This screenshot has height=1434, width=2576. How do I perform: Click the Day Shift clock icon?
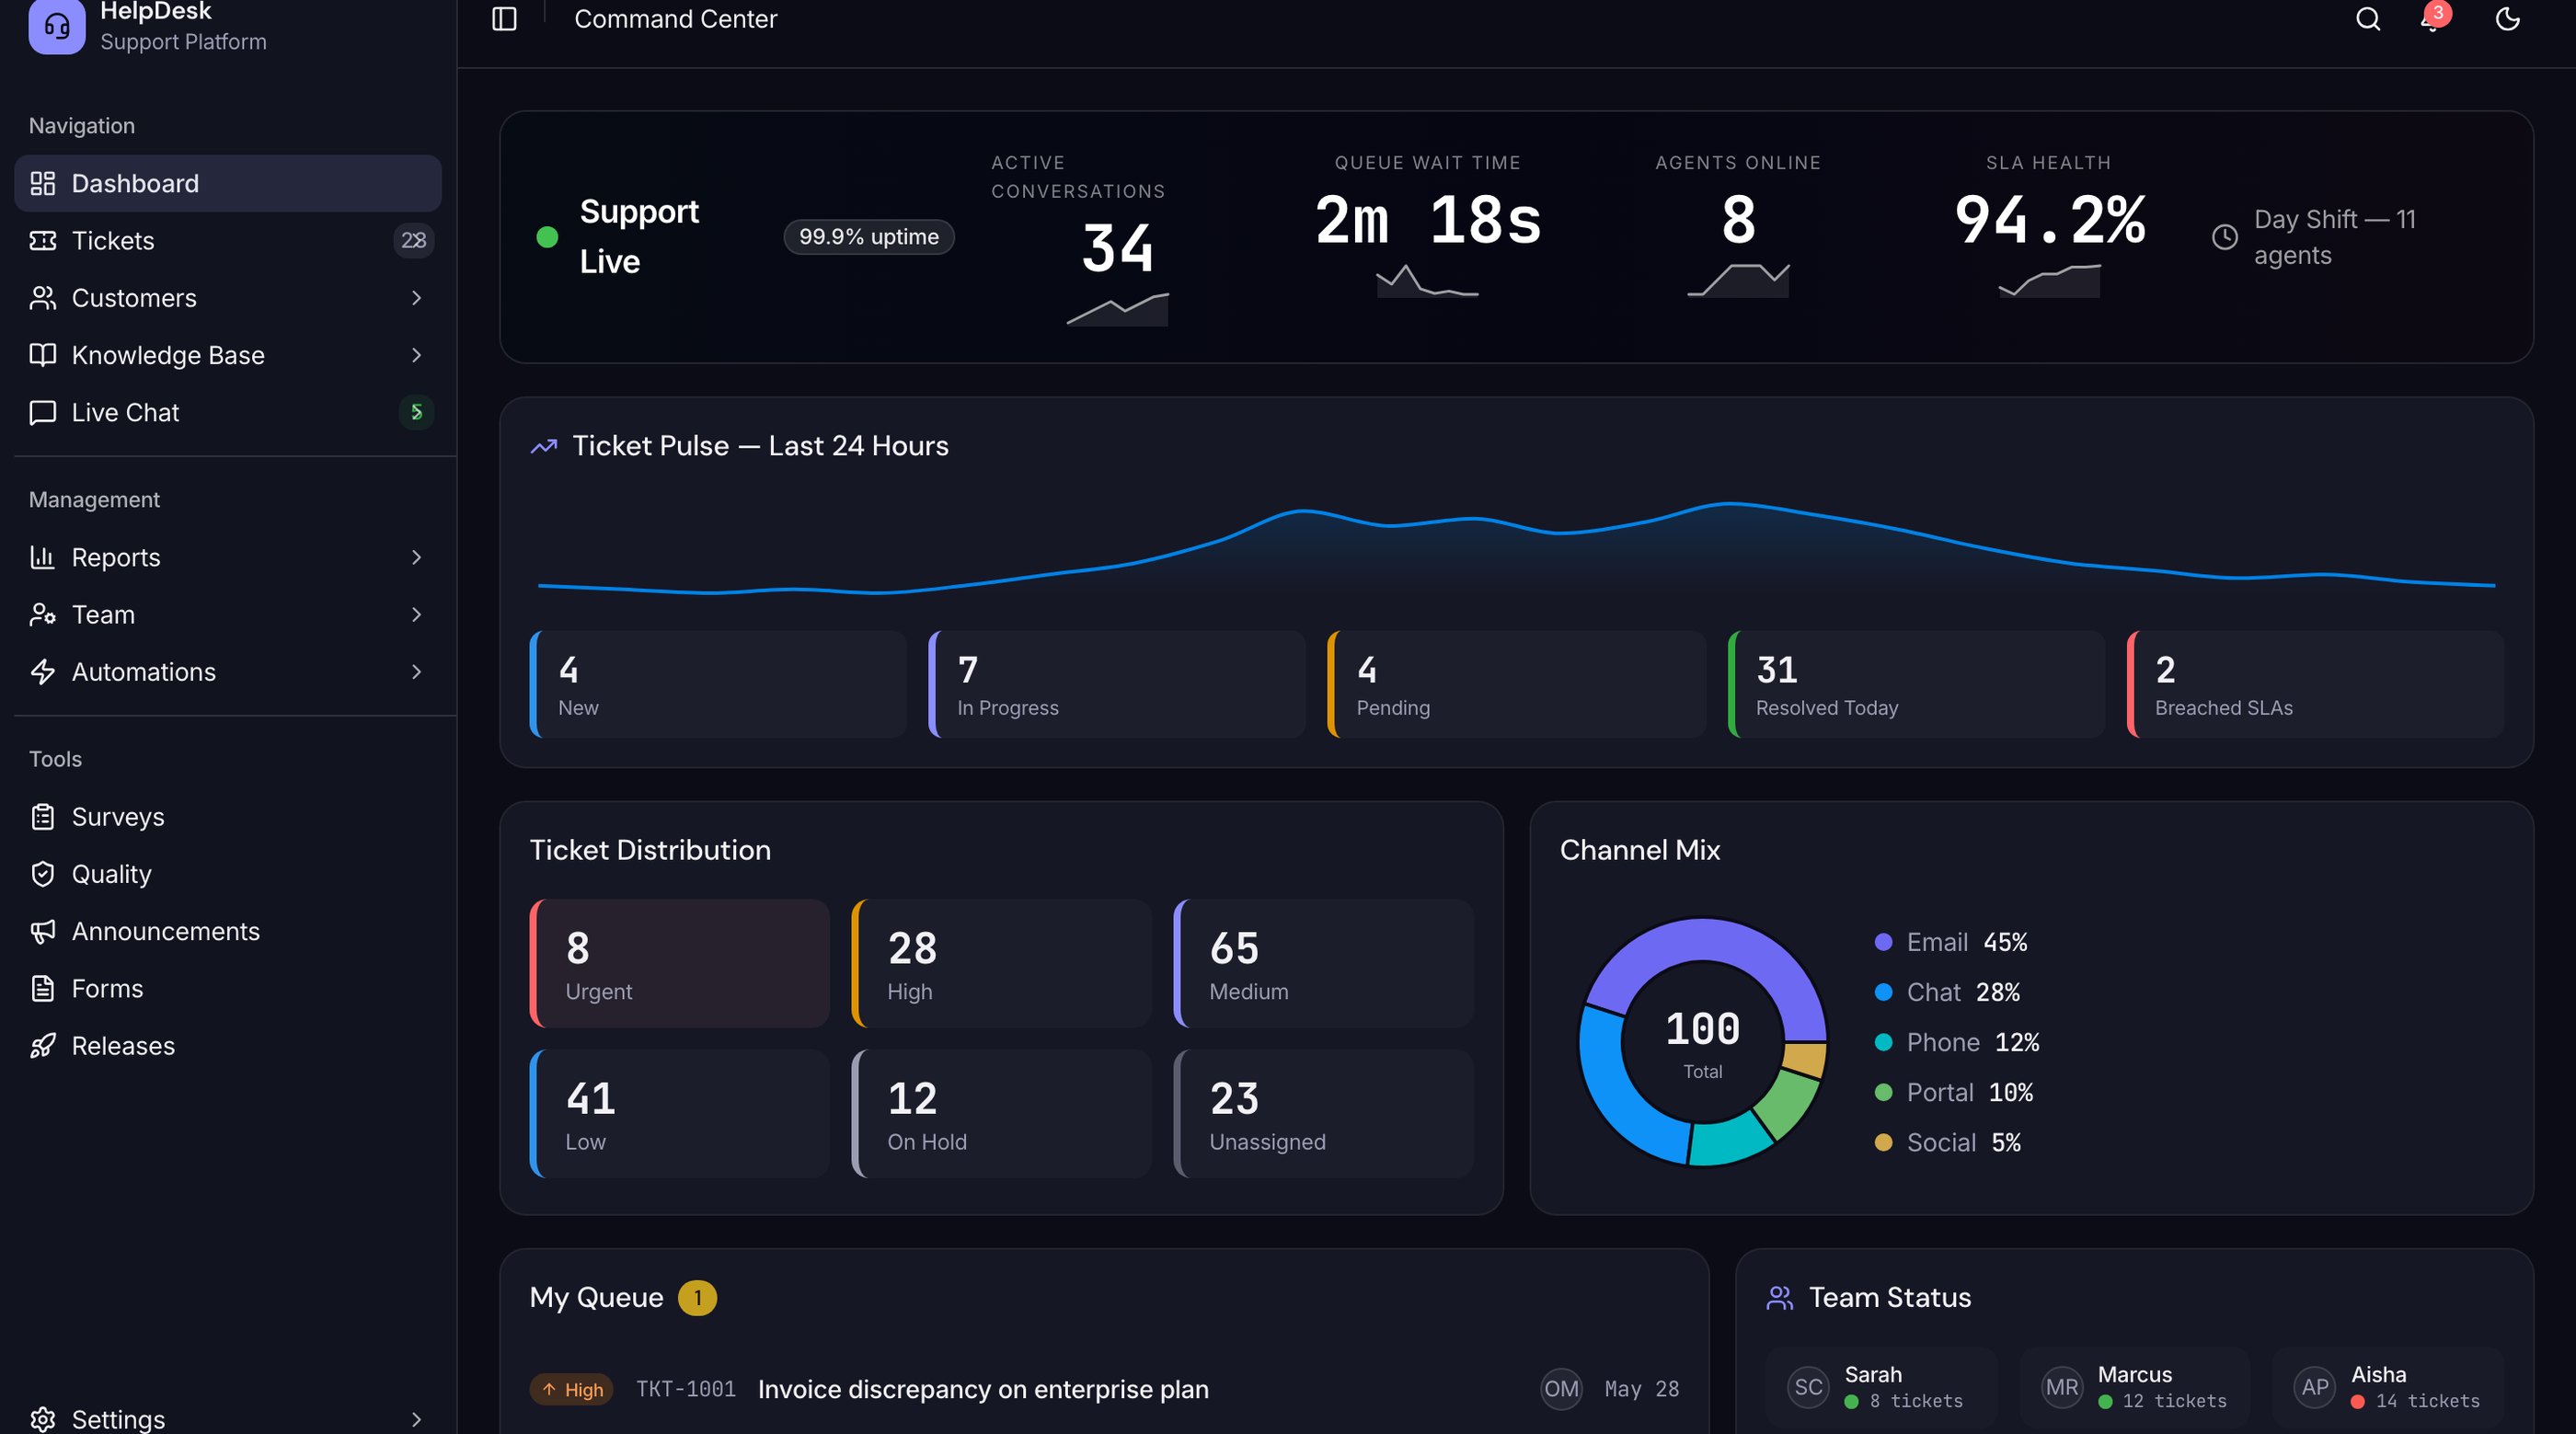(x=2224, y=237)
